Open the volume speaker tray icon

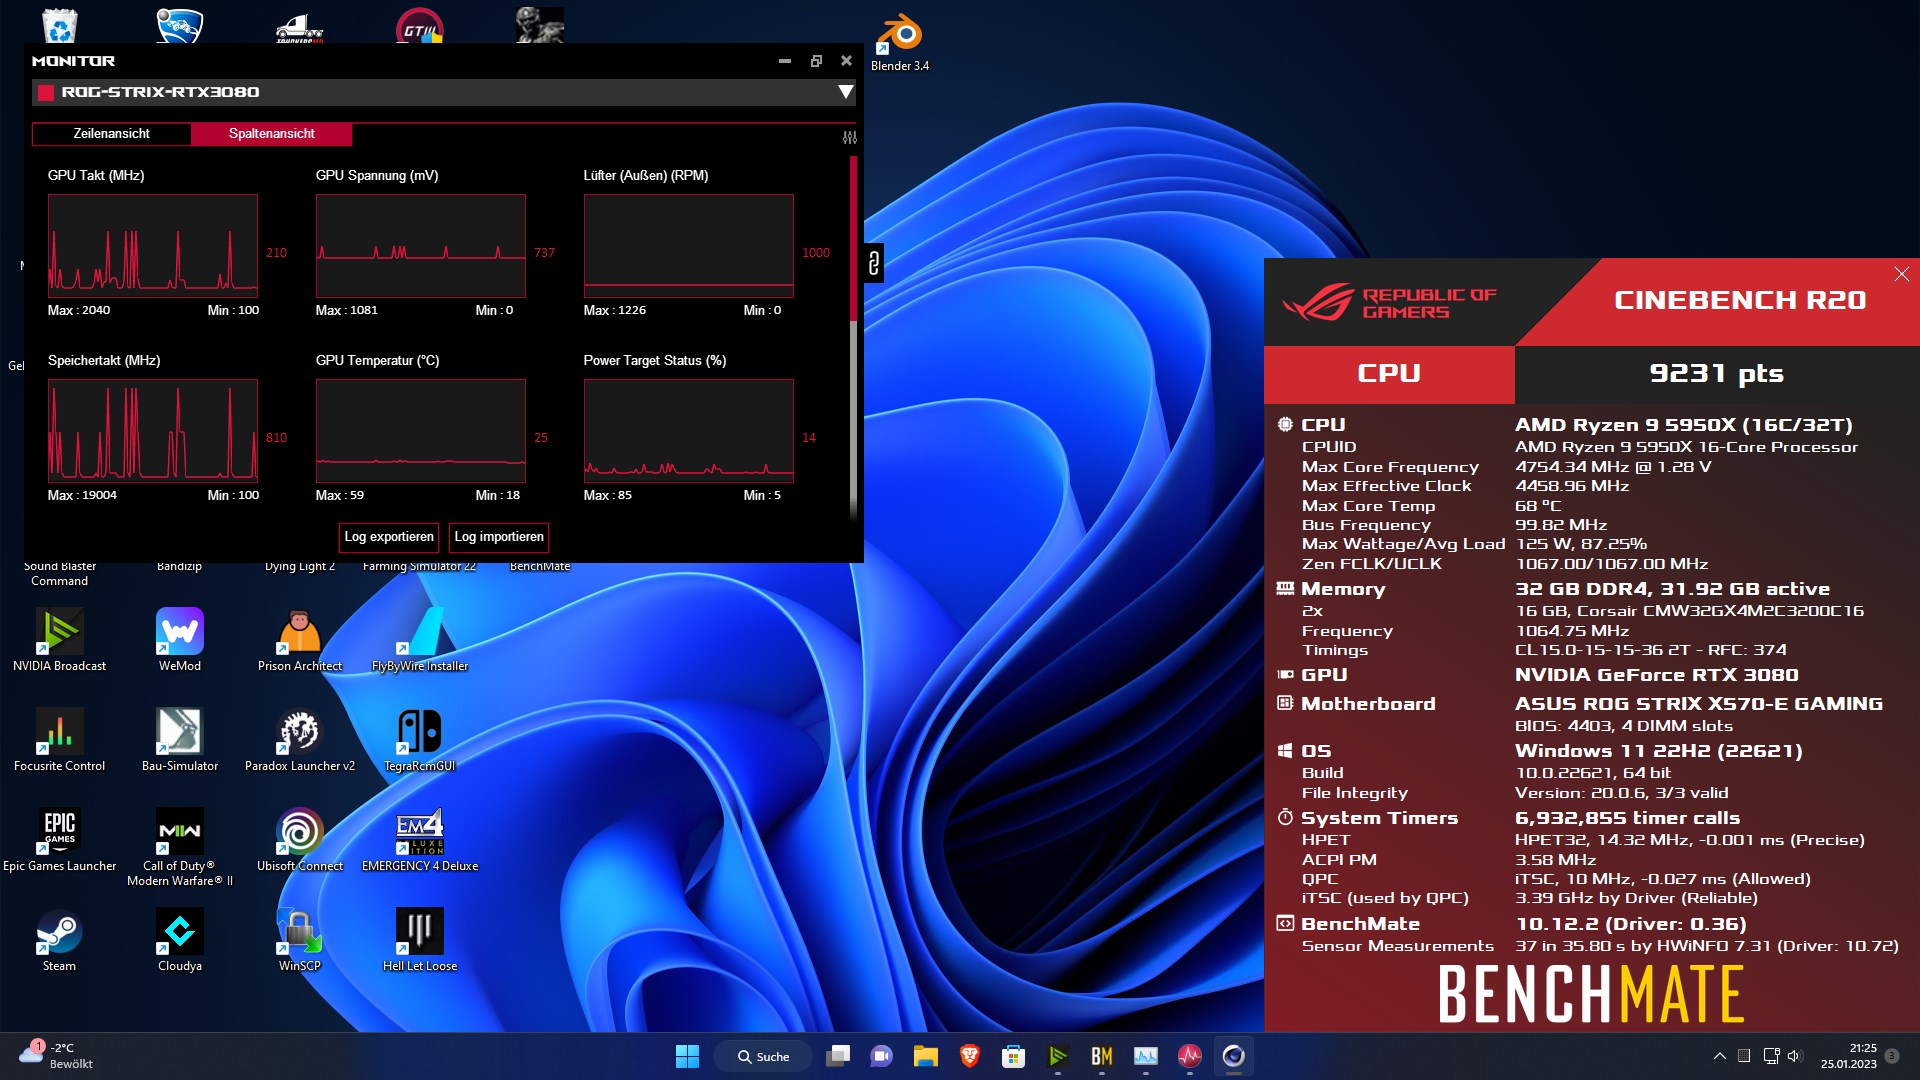click(1794, 1056)
